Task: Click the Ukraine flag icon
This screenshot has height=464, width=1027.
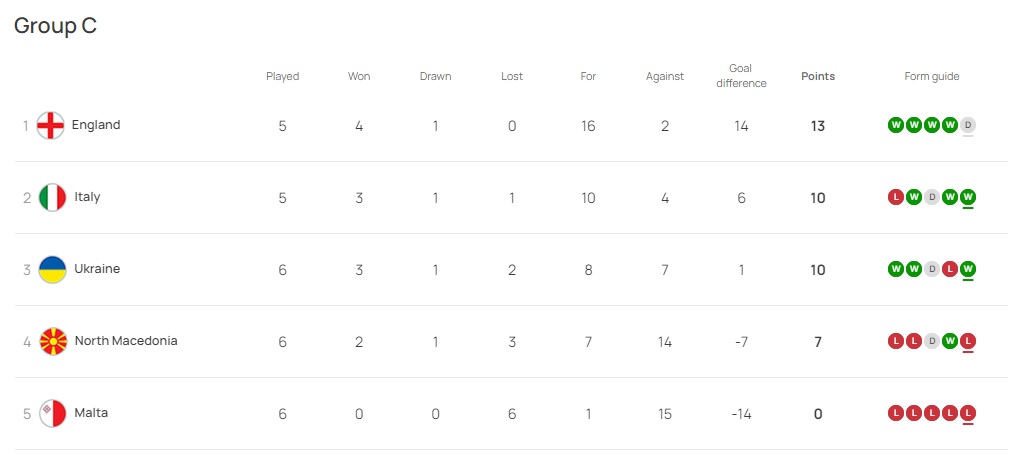Action: click(x=52, y=269)
